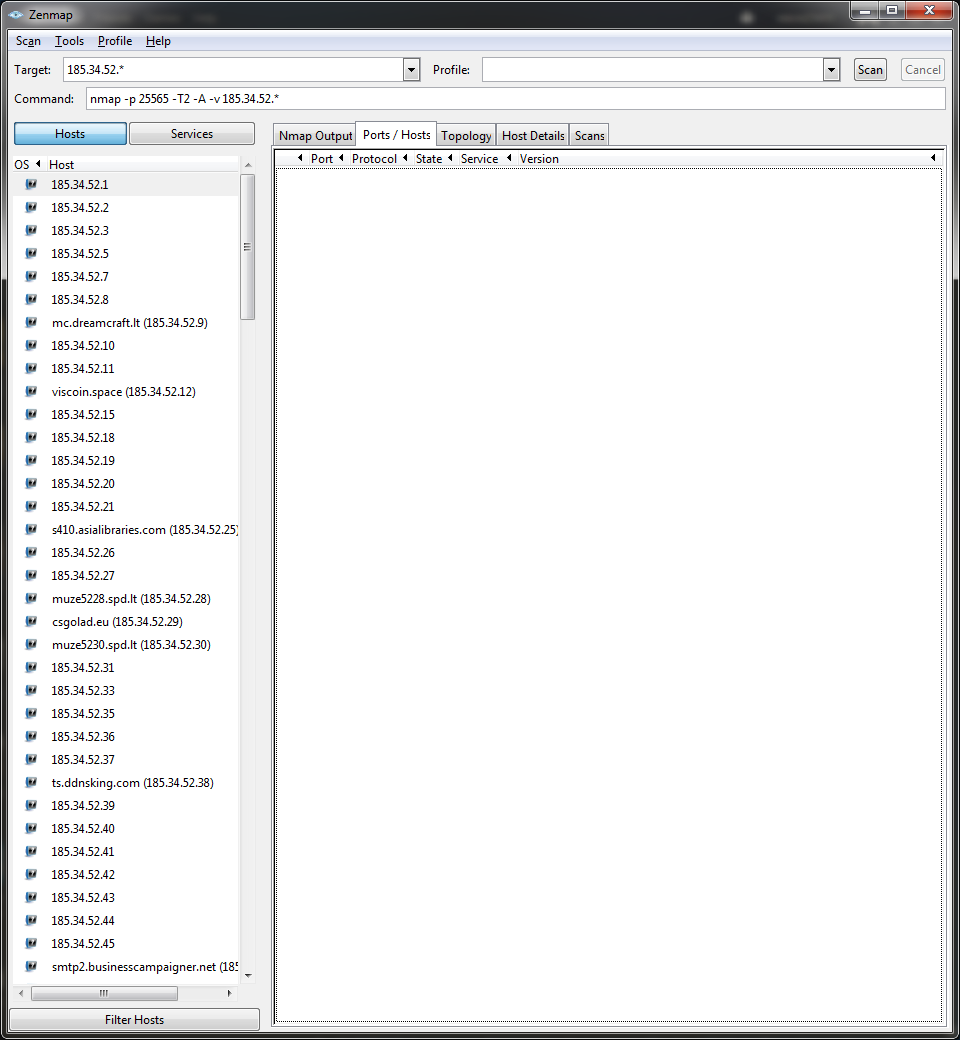Click the OS icon beside muze5228.spd.lt host
This screenshot has width=960, height=1040.
pyautogui.click(x=31, y=598)
